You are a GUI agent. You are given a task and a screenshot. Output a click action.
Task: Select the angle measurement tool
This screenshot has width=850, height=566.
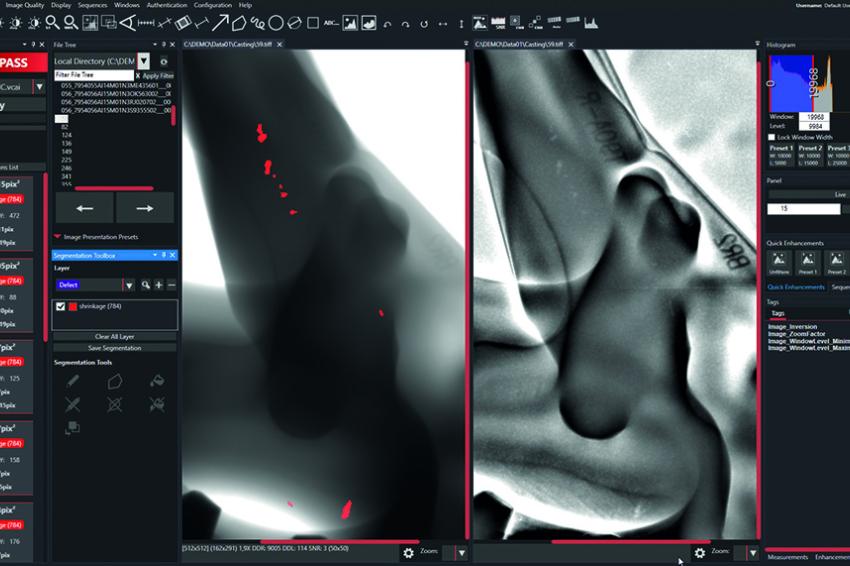(x=127, y=23)
